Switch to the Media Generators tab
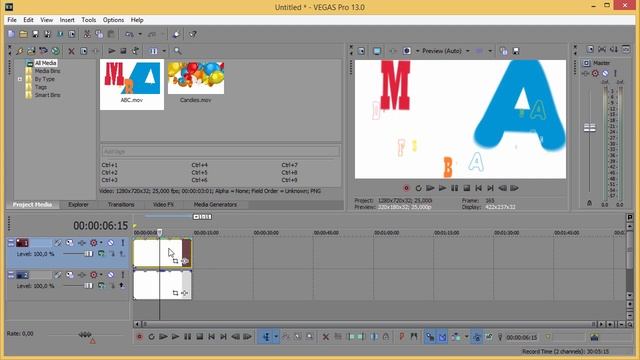This screenshot has width=640, height=360. click(x=215, y=204)
